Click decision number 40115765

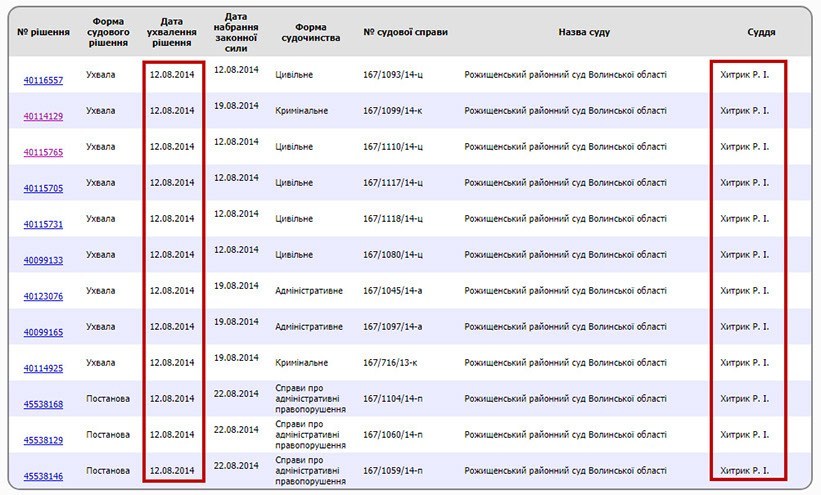point(43,152)
